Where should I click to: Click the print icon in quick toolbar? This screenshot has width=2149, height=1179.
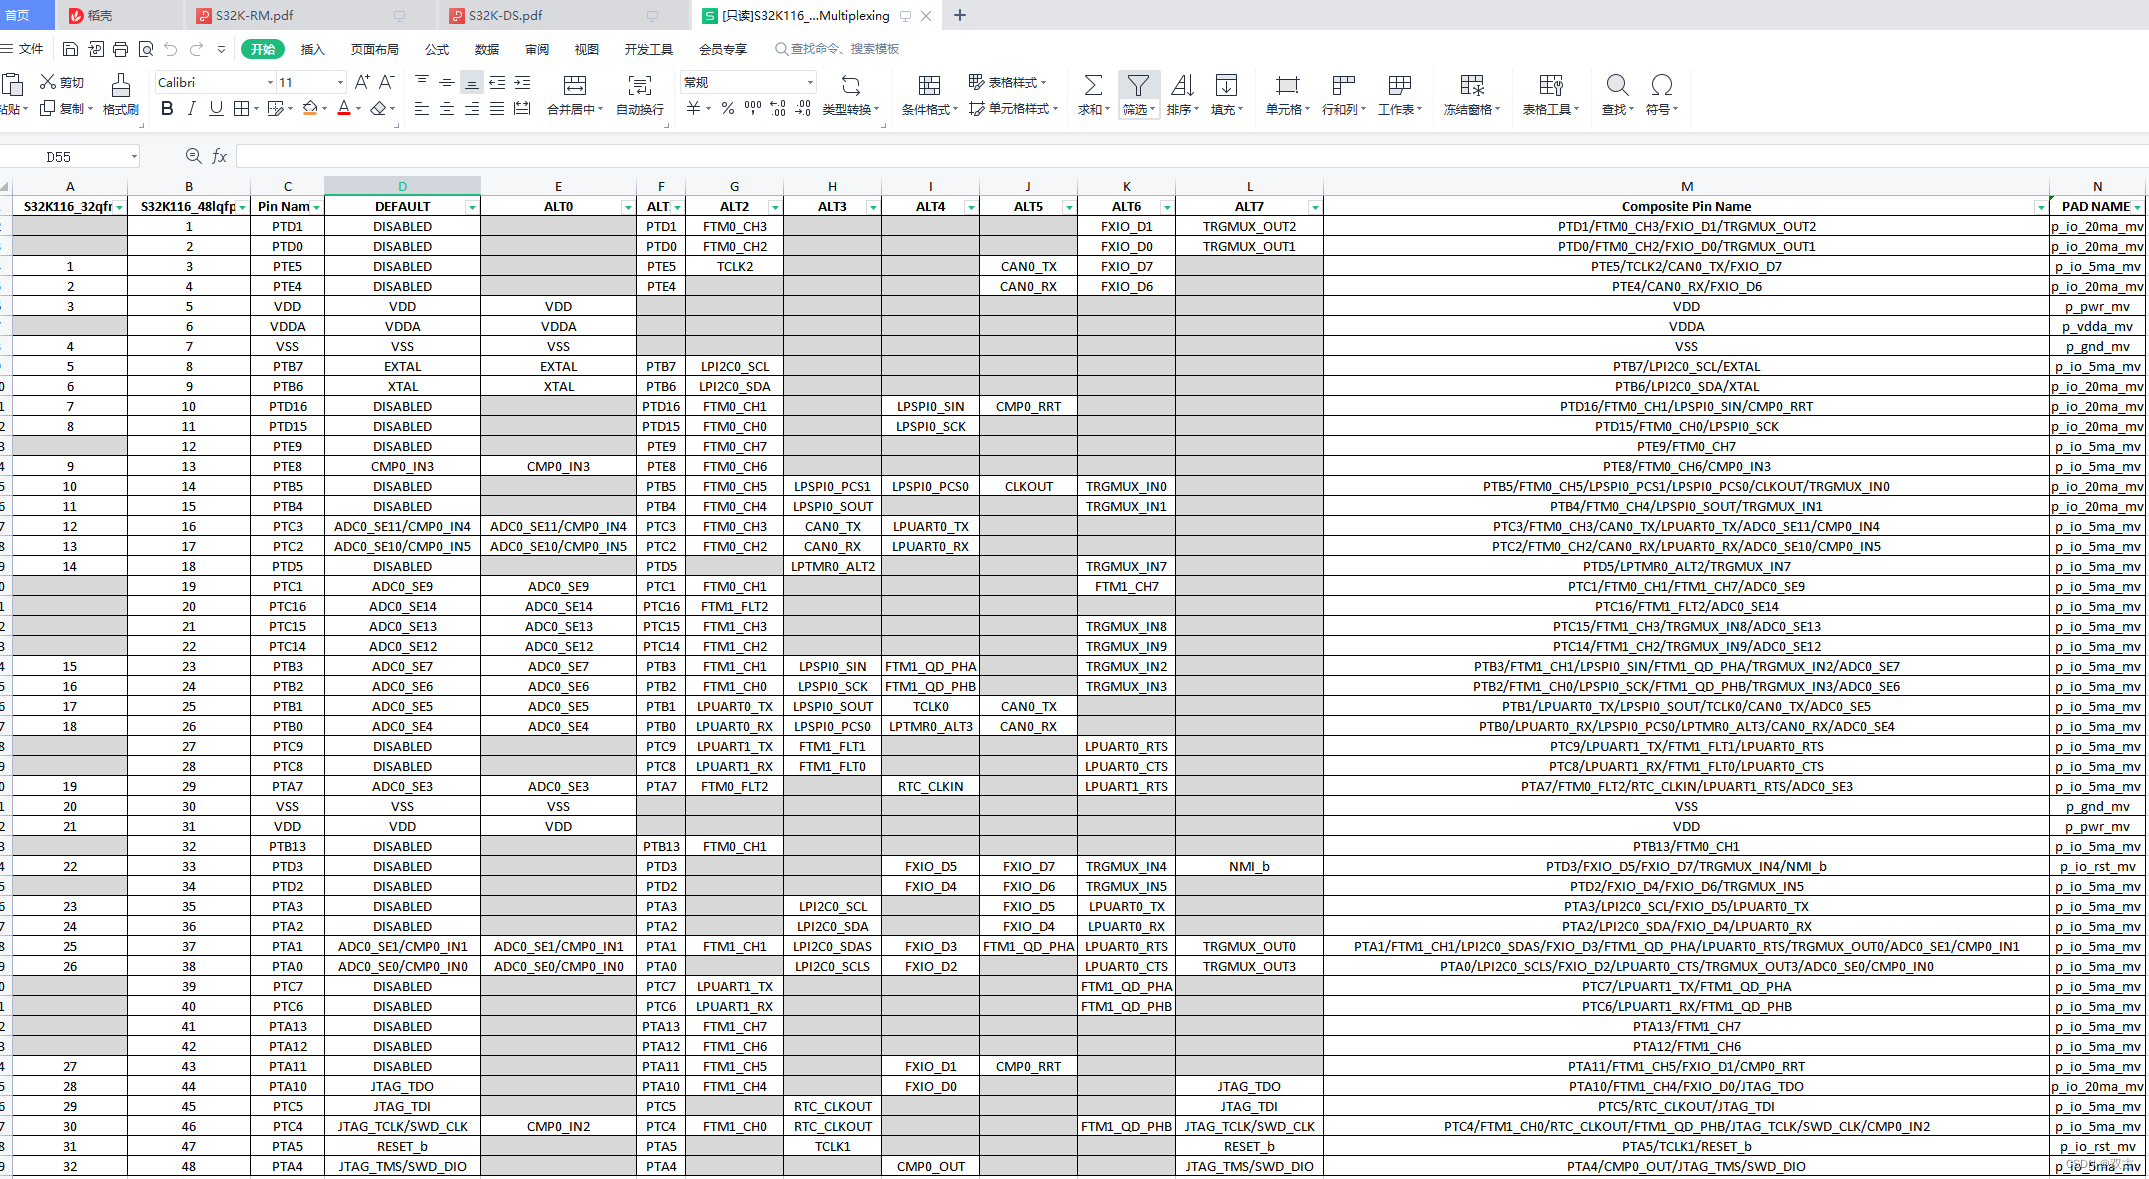coord(121,49)
